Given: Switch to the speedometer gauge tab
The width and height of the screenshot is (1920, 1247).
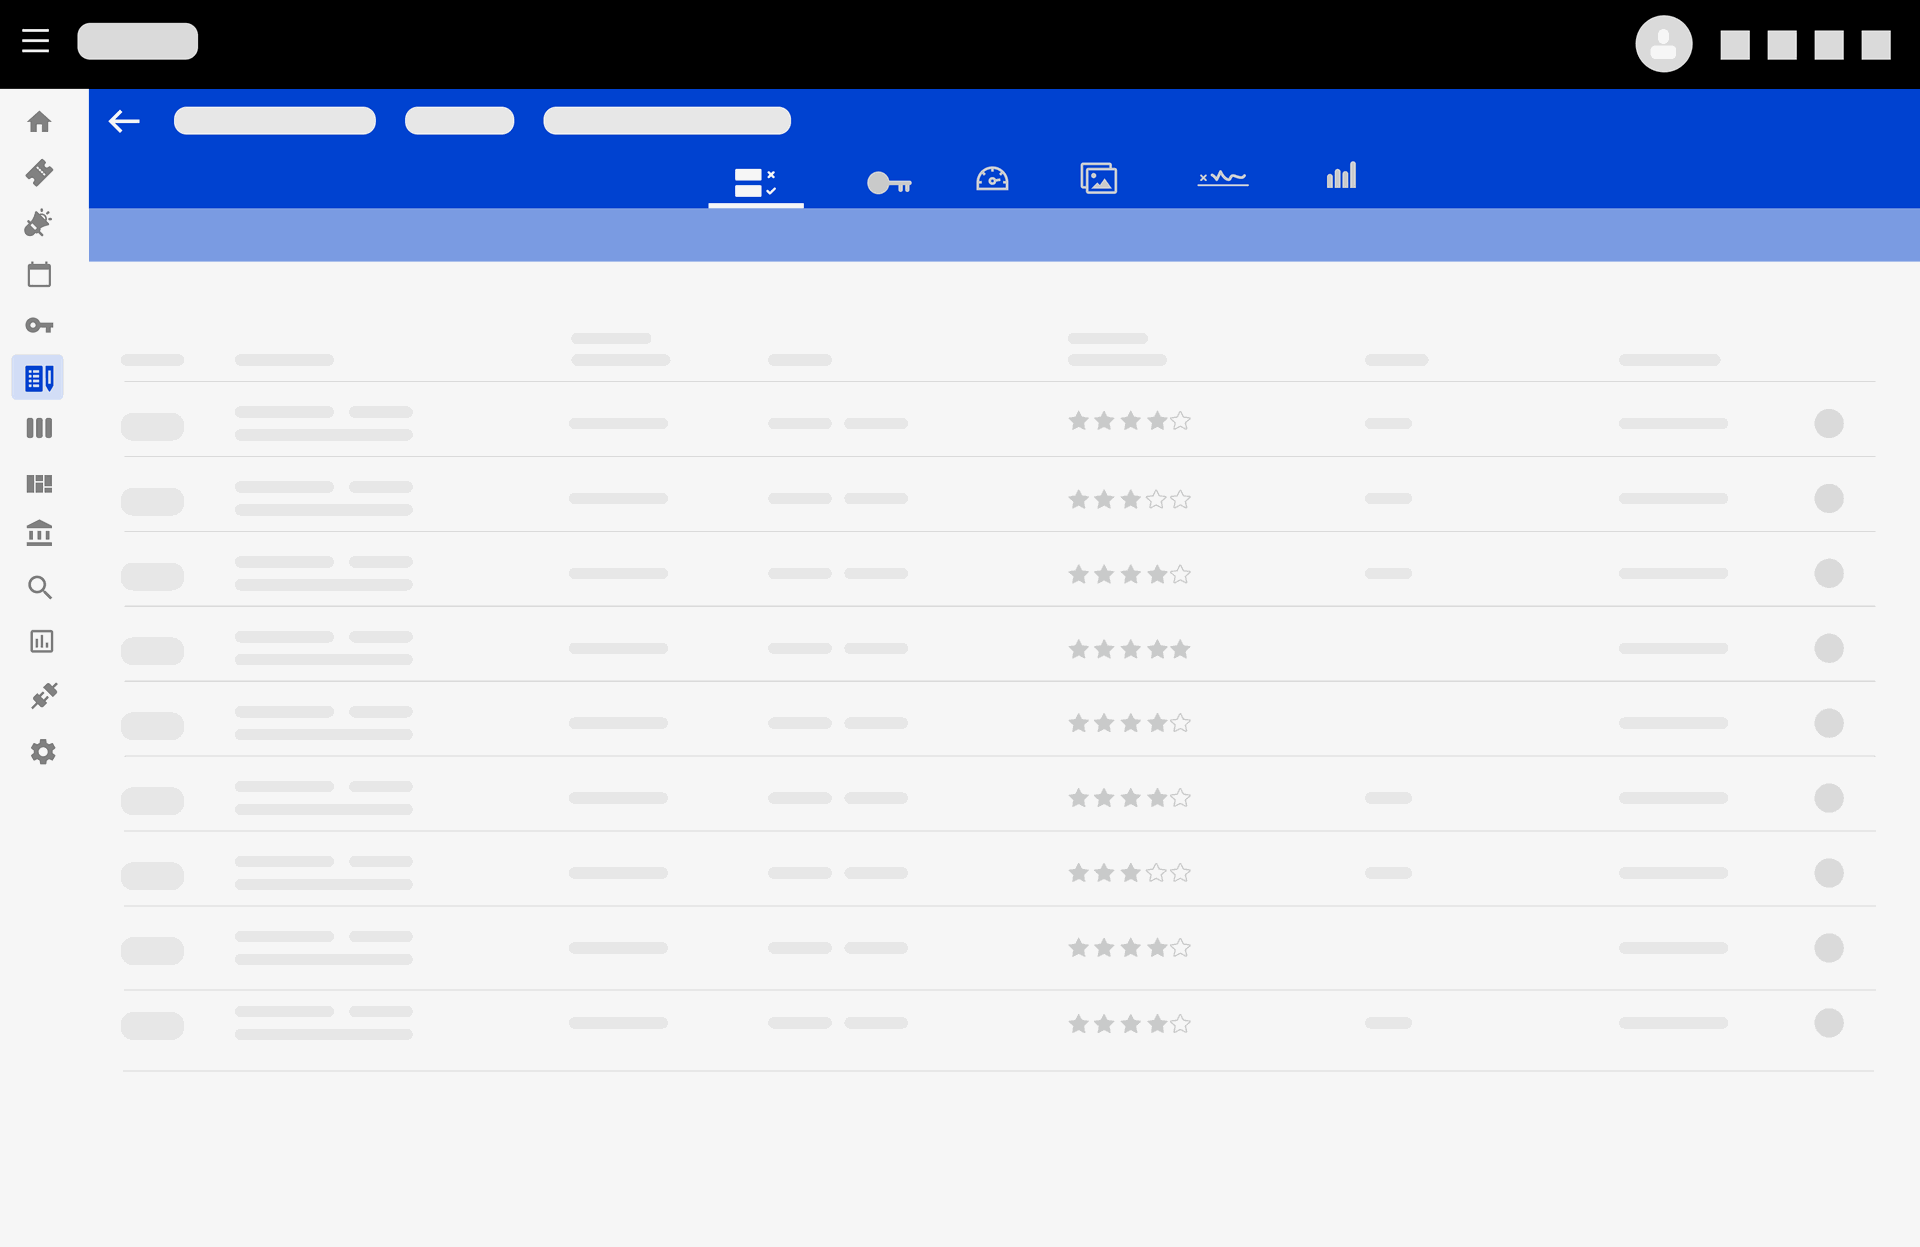Looking at the screenshot, I should pos(992,179).
